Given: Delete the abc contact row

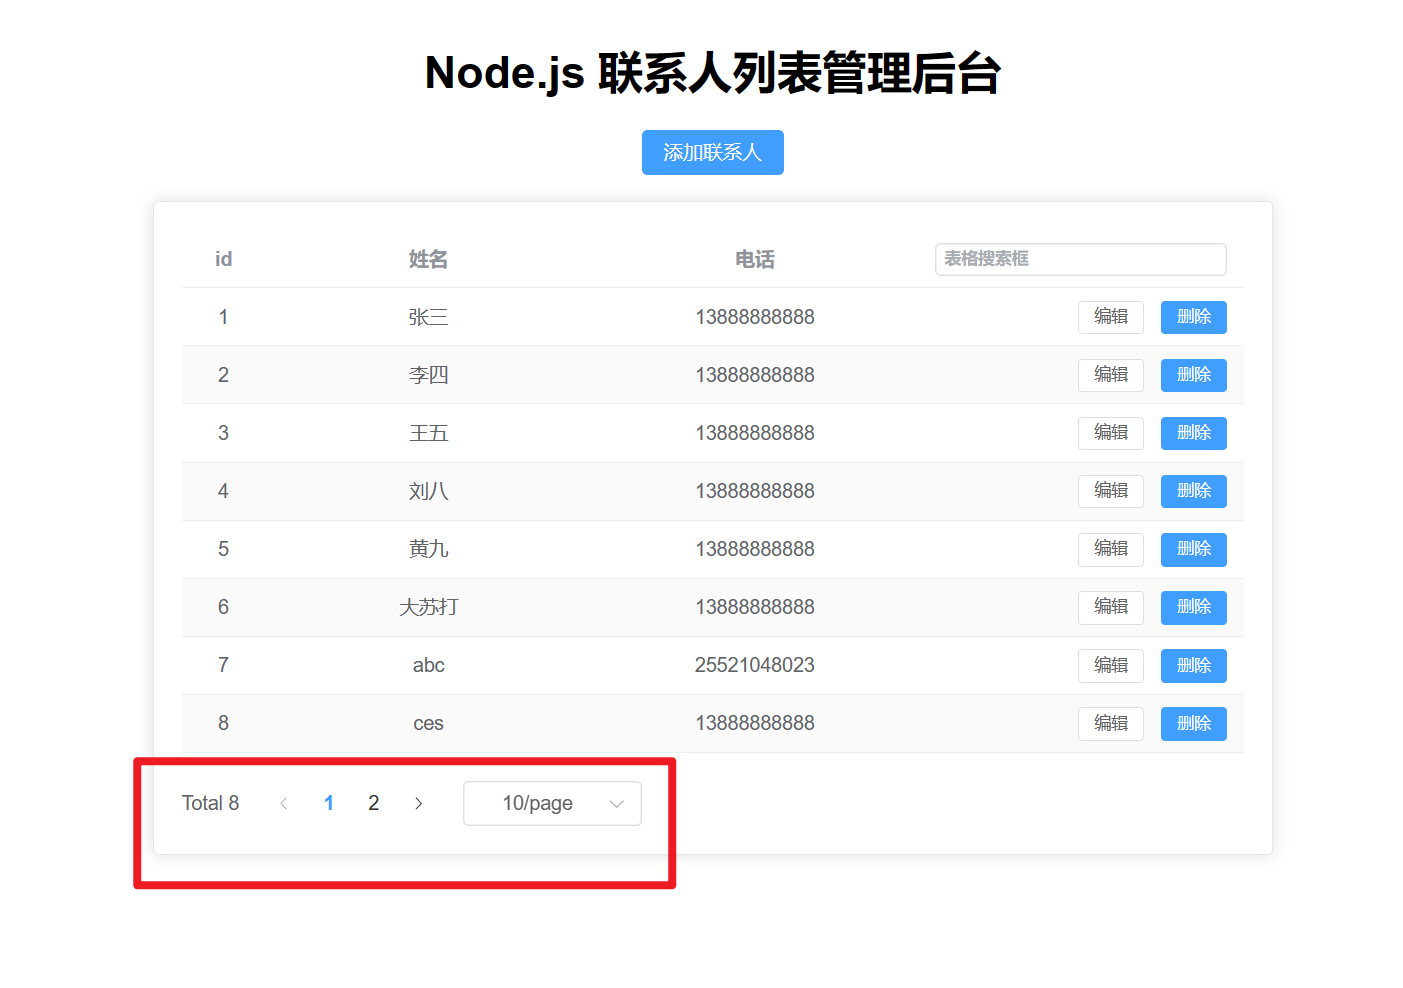Looking at the screenshot, I should click(1193, 665).
